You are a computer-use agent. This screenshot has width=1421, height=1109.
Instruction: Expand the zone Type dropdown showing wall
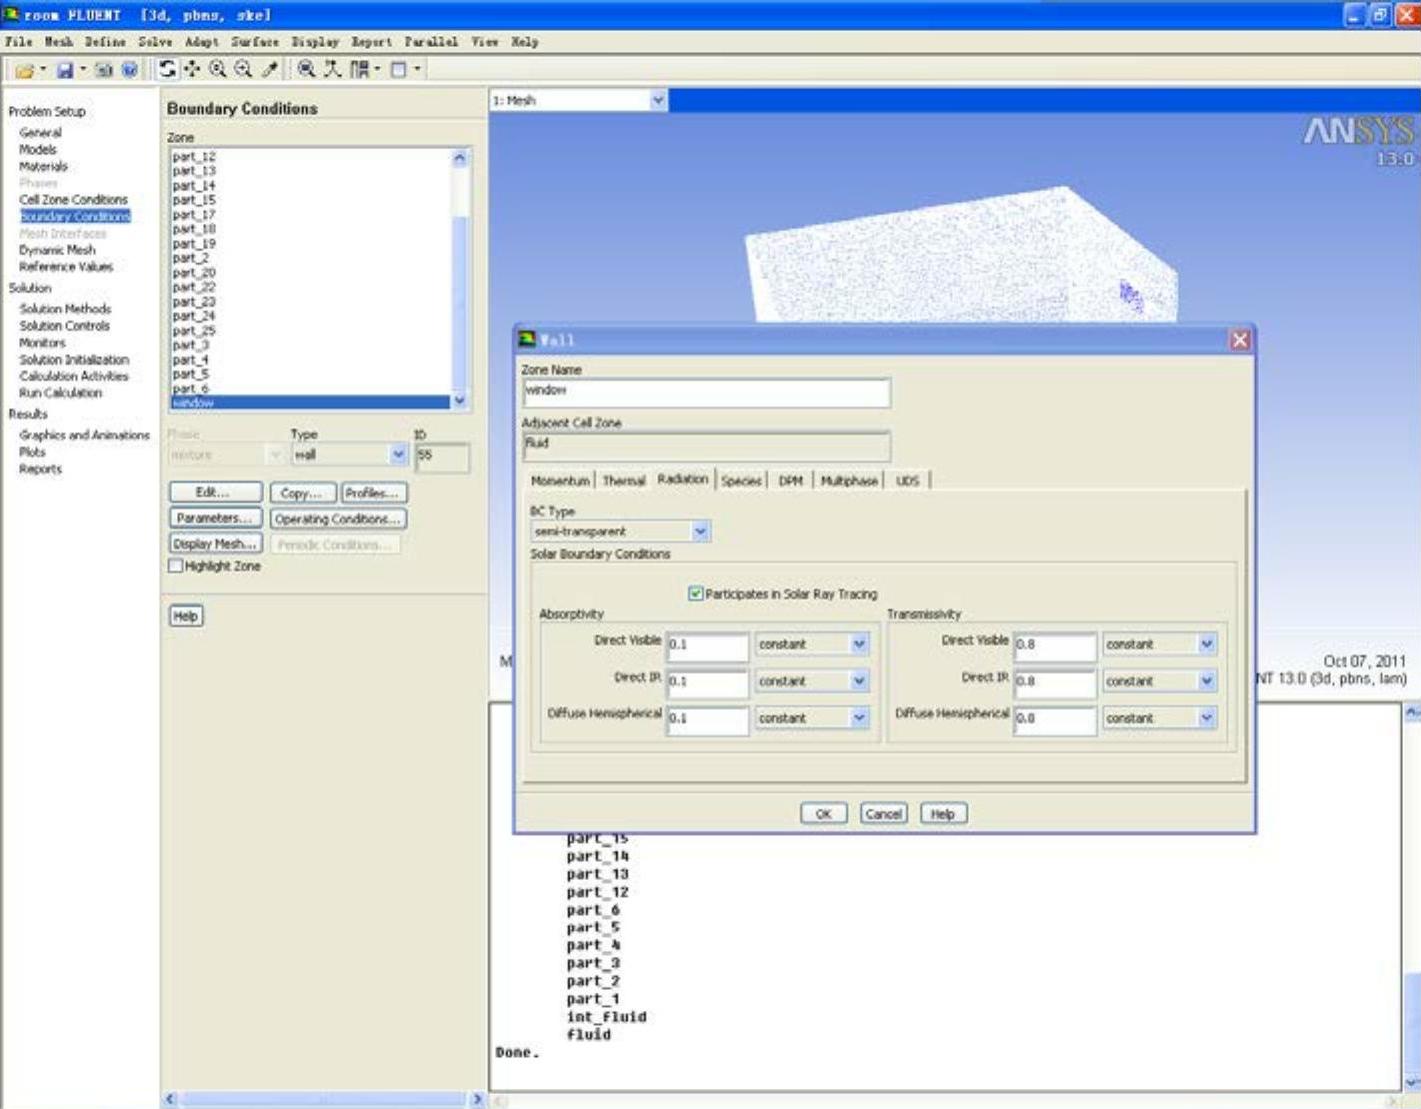[398, 455]
